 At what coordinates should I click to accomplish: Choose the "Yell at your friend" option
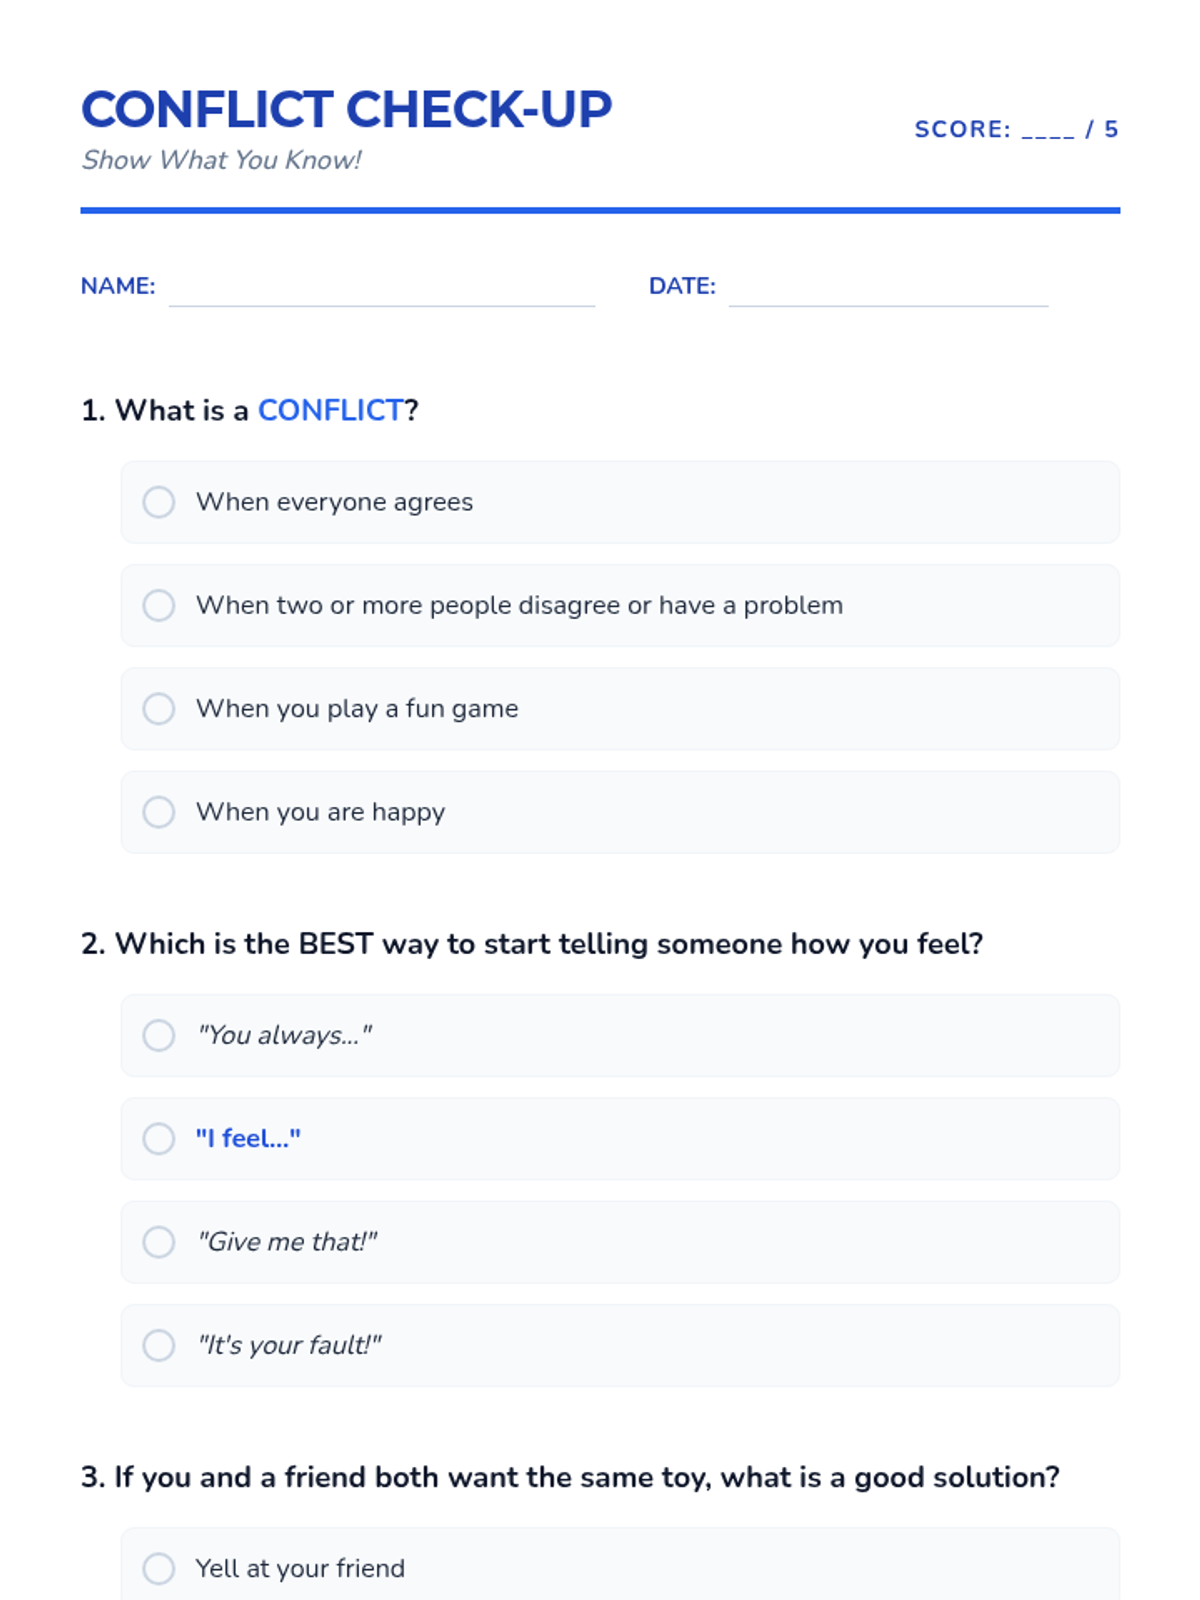tap(159, 1568)
